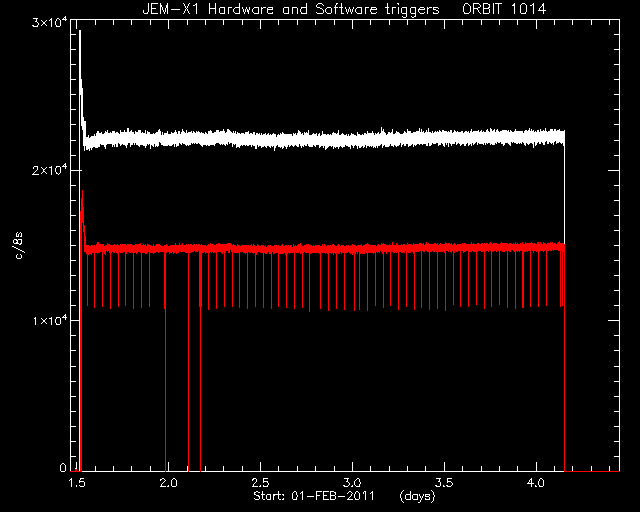Click the '3.0' x-axis tick label
This screenshot has width=640, height=512.
point(352,483)
